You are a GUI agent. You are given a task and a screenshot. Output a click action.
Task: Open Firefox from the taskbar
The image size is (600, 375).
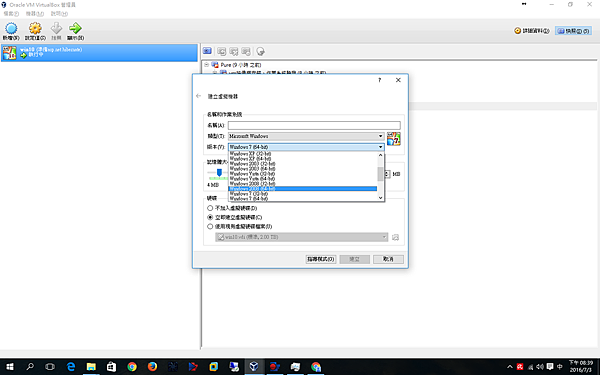[152, 367]
